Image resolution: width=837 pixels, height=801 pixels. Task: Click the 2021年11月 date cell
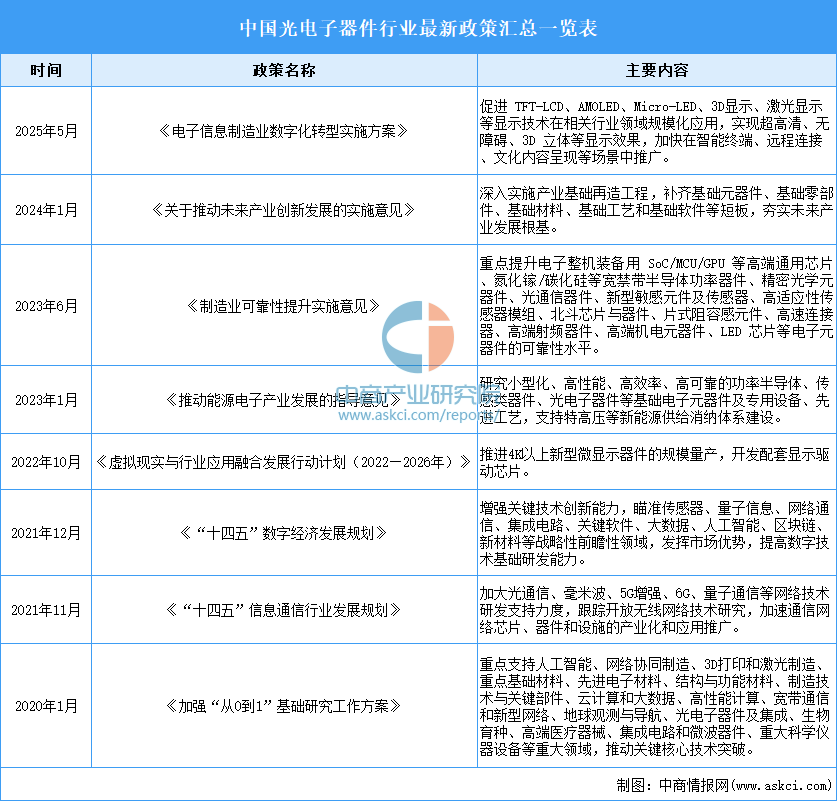pos(46,609)
